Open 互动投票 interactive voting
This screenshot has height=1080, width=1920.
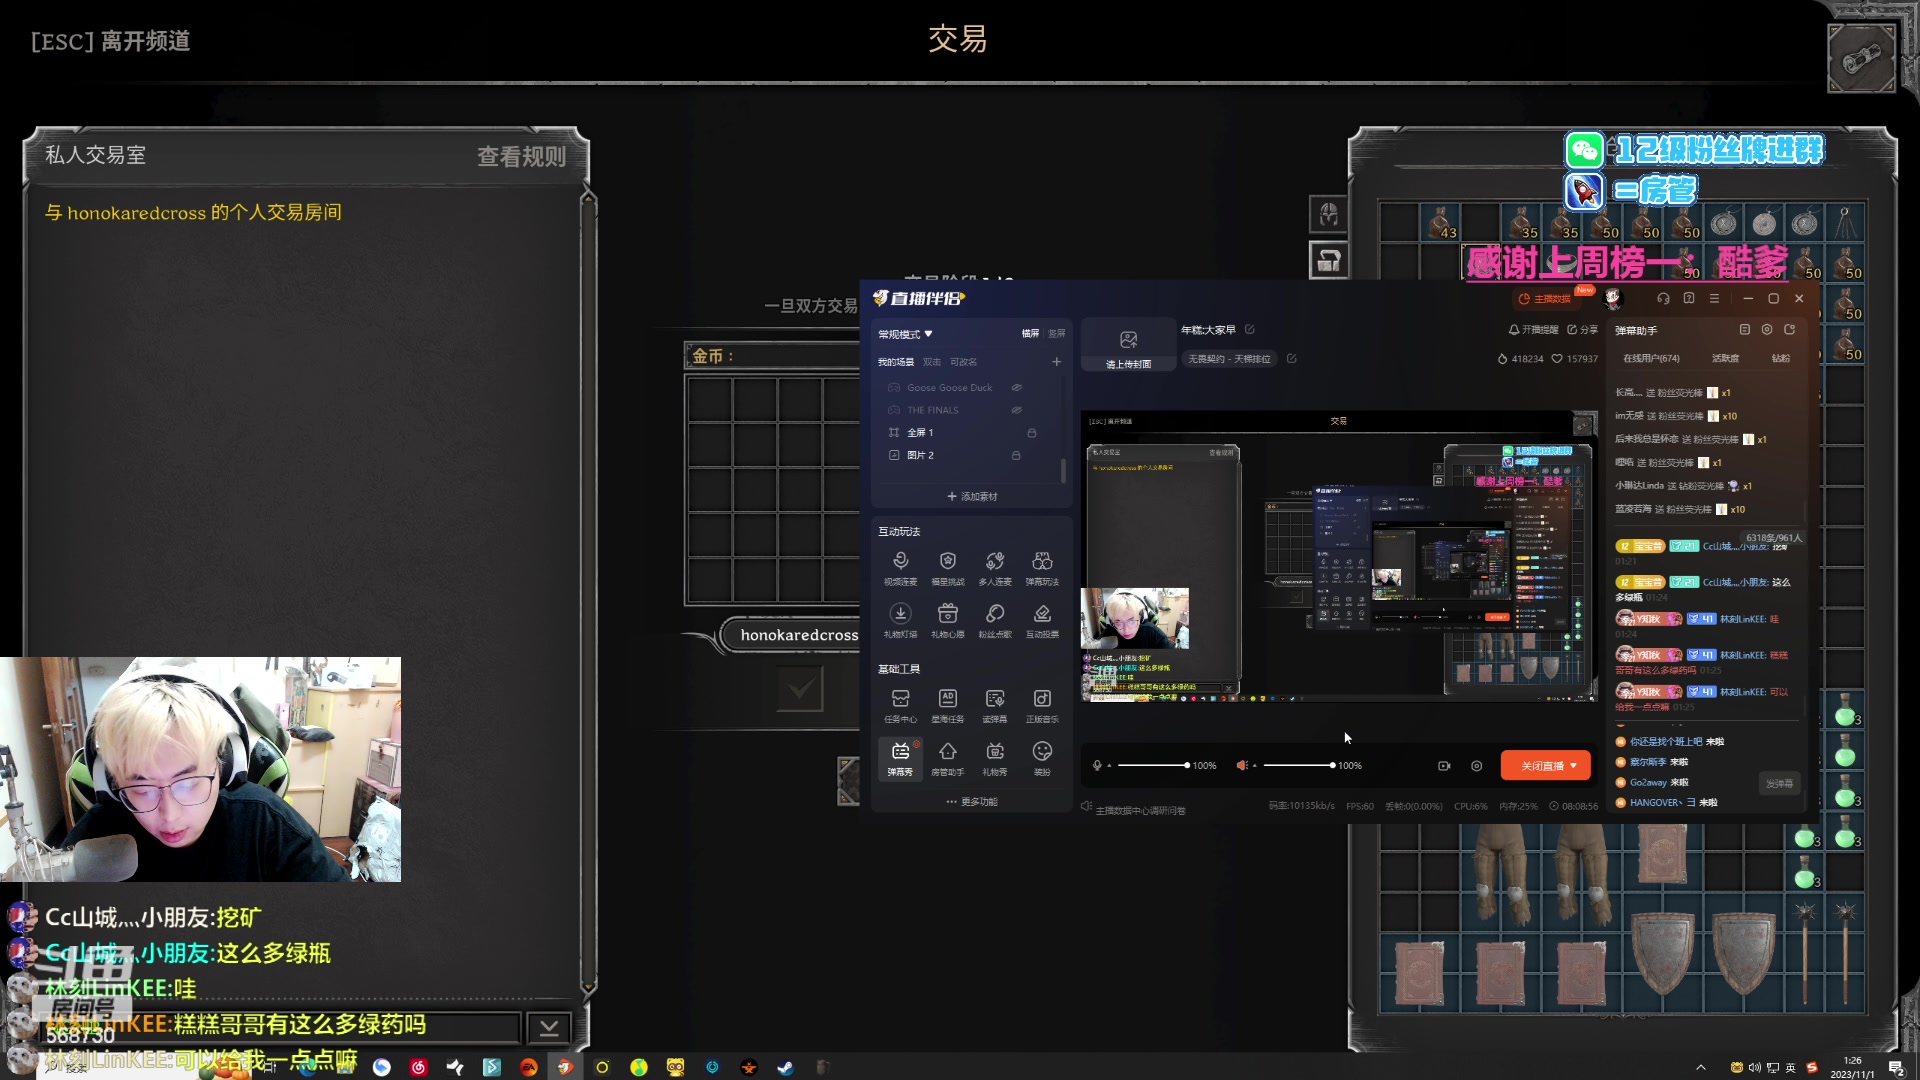point(1042,620)
